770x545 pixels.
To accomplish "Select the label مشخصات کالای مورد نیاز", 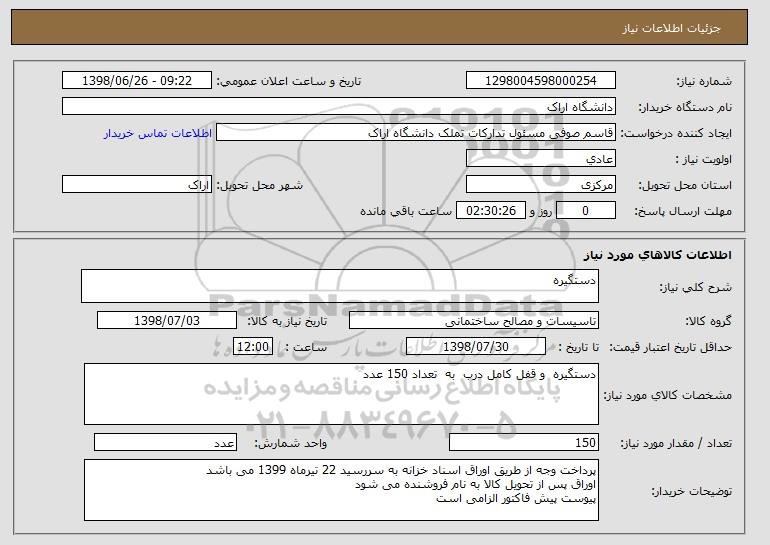I will (x=668, y=395).
